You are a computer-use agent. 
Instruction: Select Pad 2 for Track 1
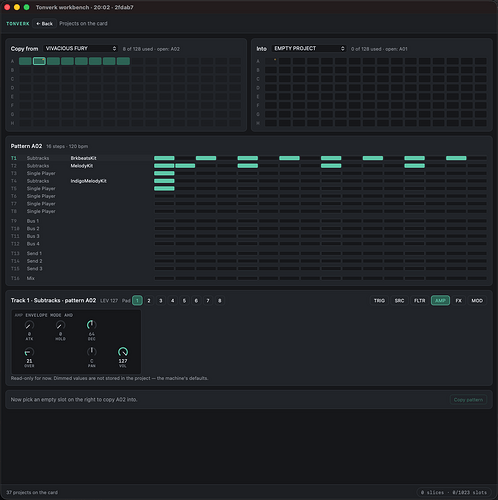tap(149, 301)
